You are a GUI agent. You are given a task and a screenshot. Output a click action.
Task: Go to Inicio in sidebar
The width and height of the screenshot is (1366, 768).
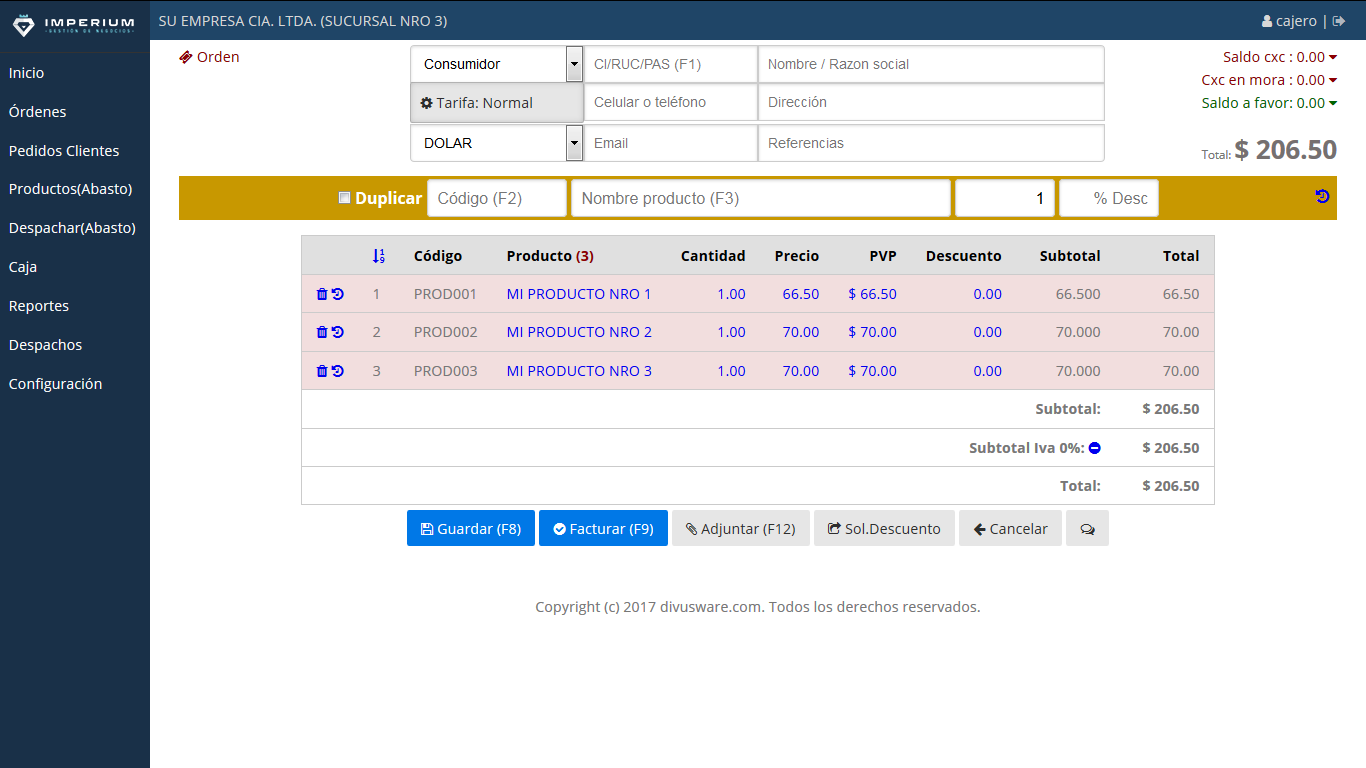coord(26,73)
